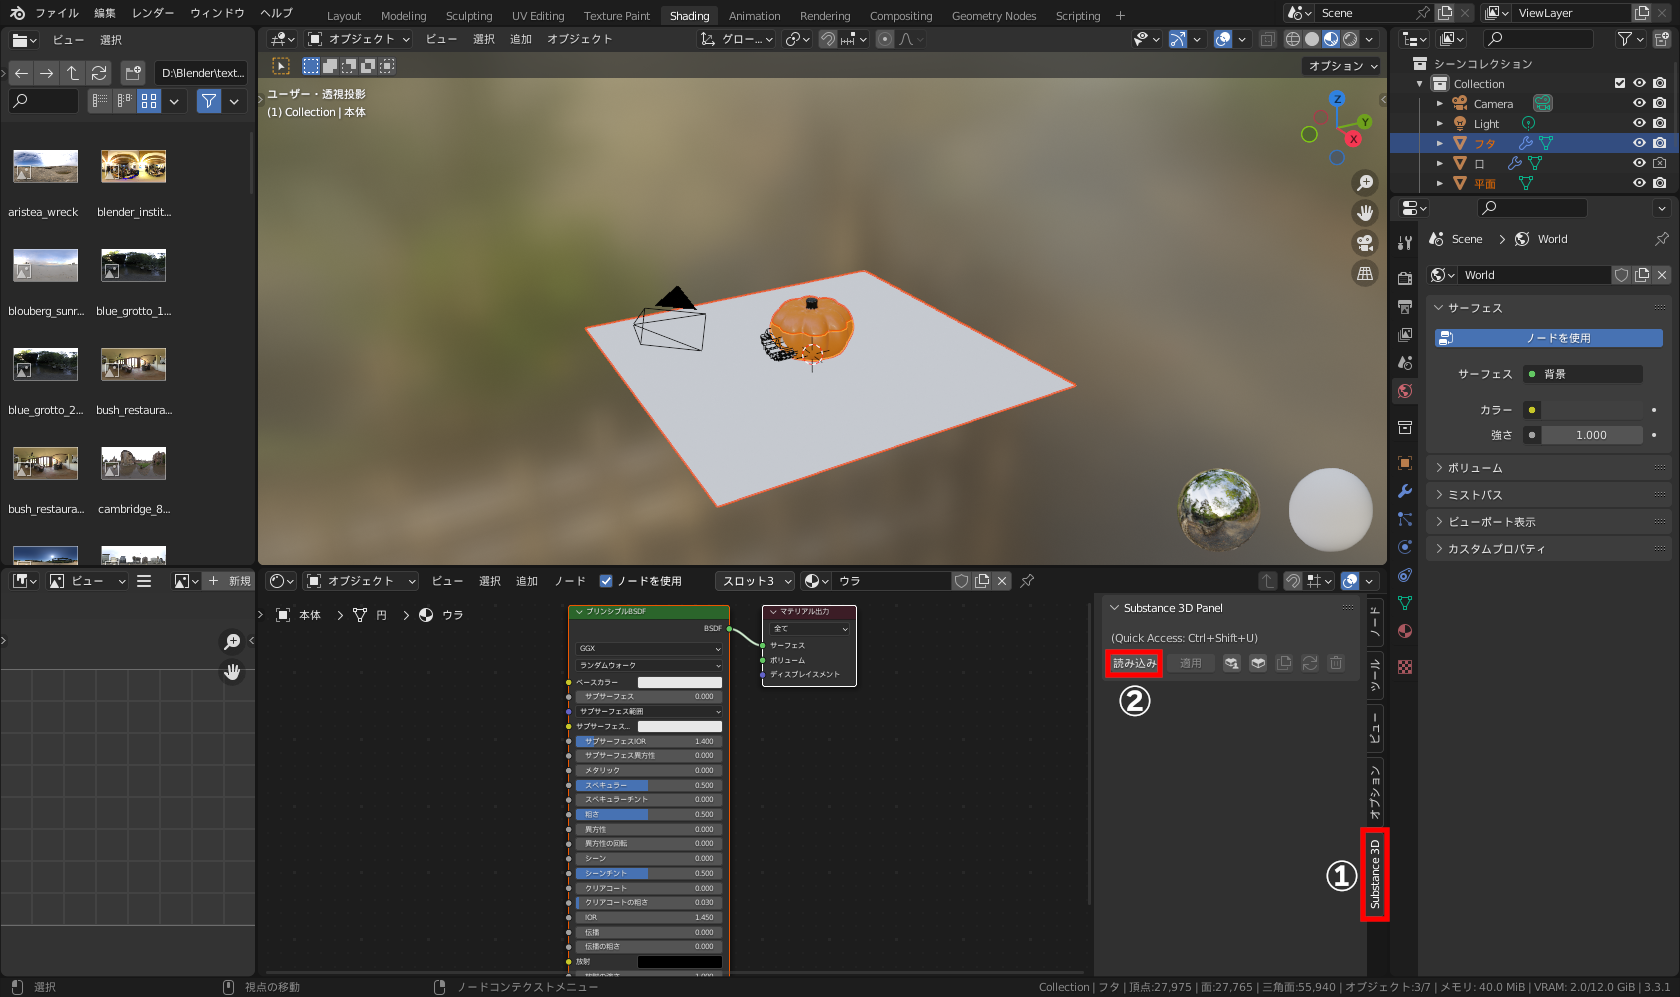This screenshot has height=997, width=1680.
Task: Click the 読み込み button in Substance 3D Panel
Action: coord(1133,662)
